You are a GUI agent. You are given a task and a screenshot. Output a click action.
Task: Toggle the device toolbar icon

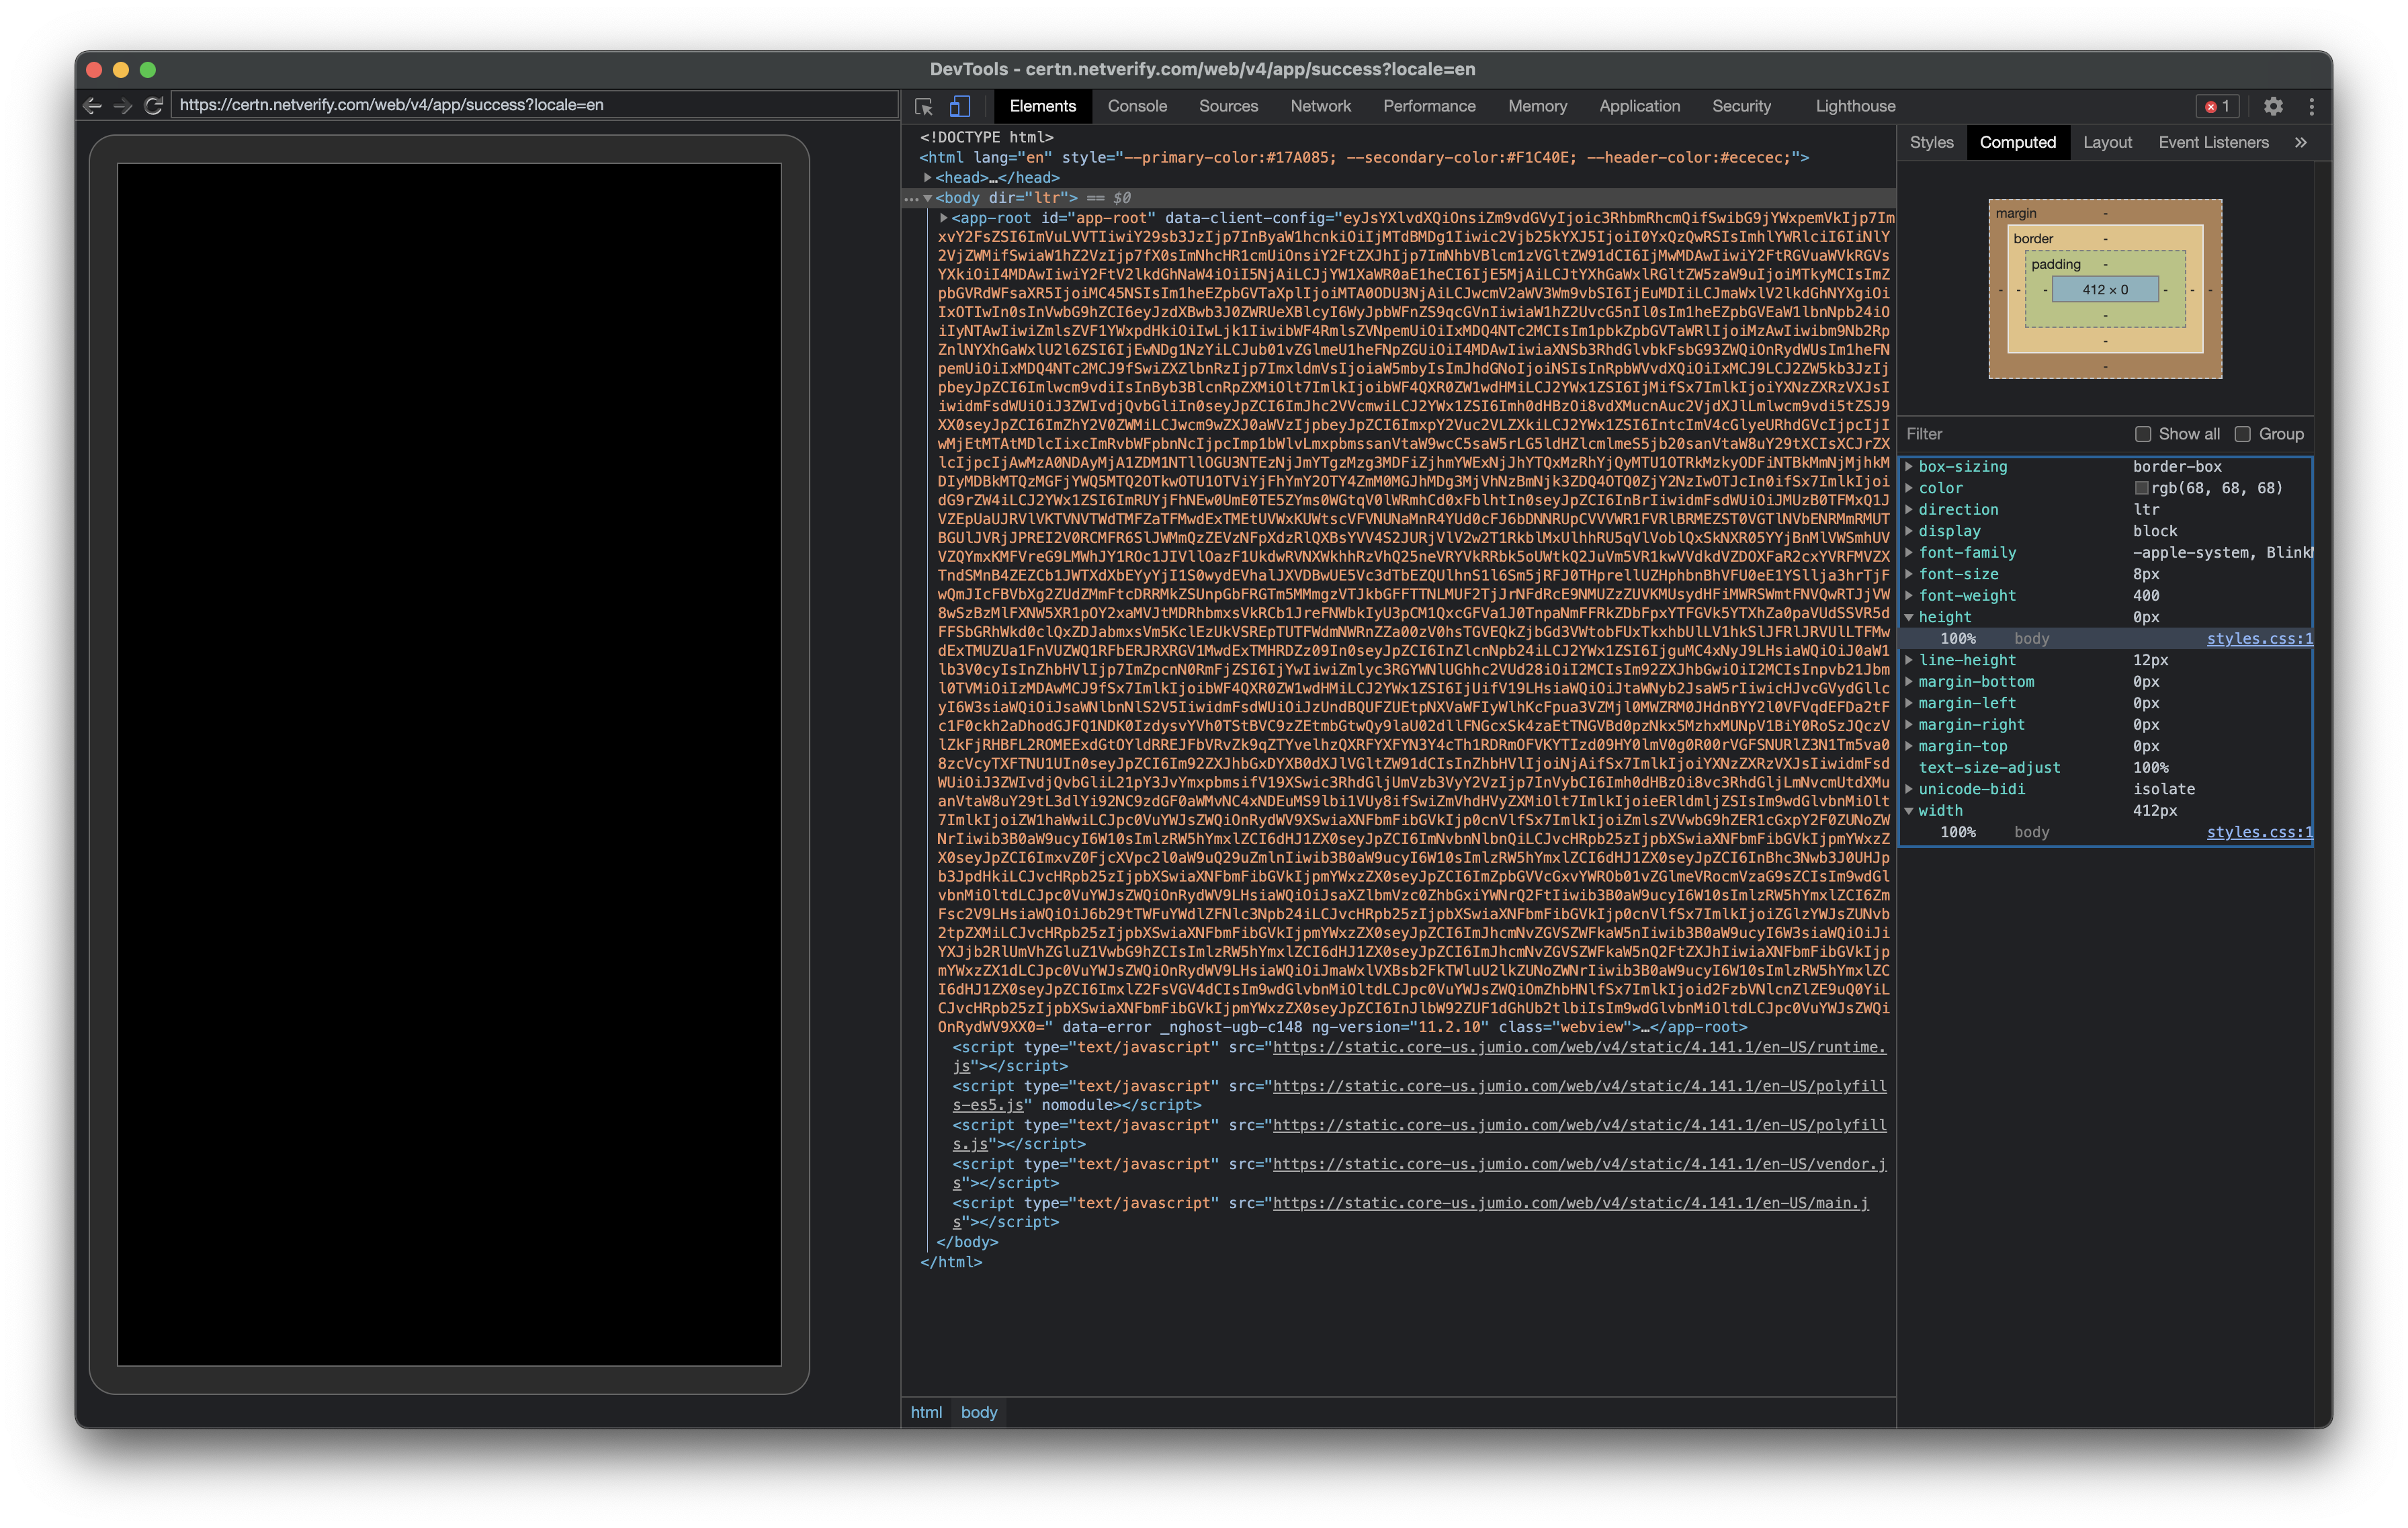960,106
